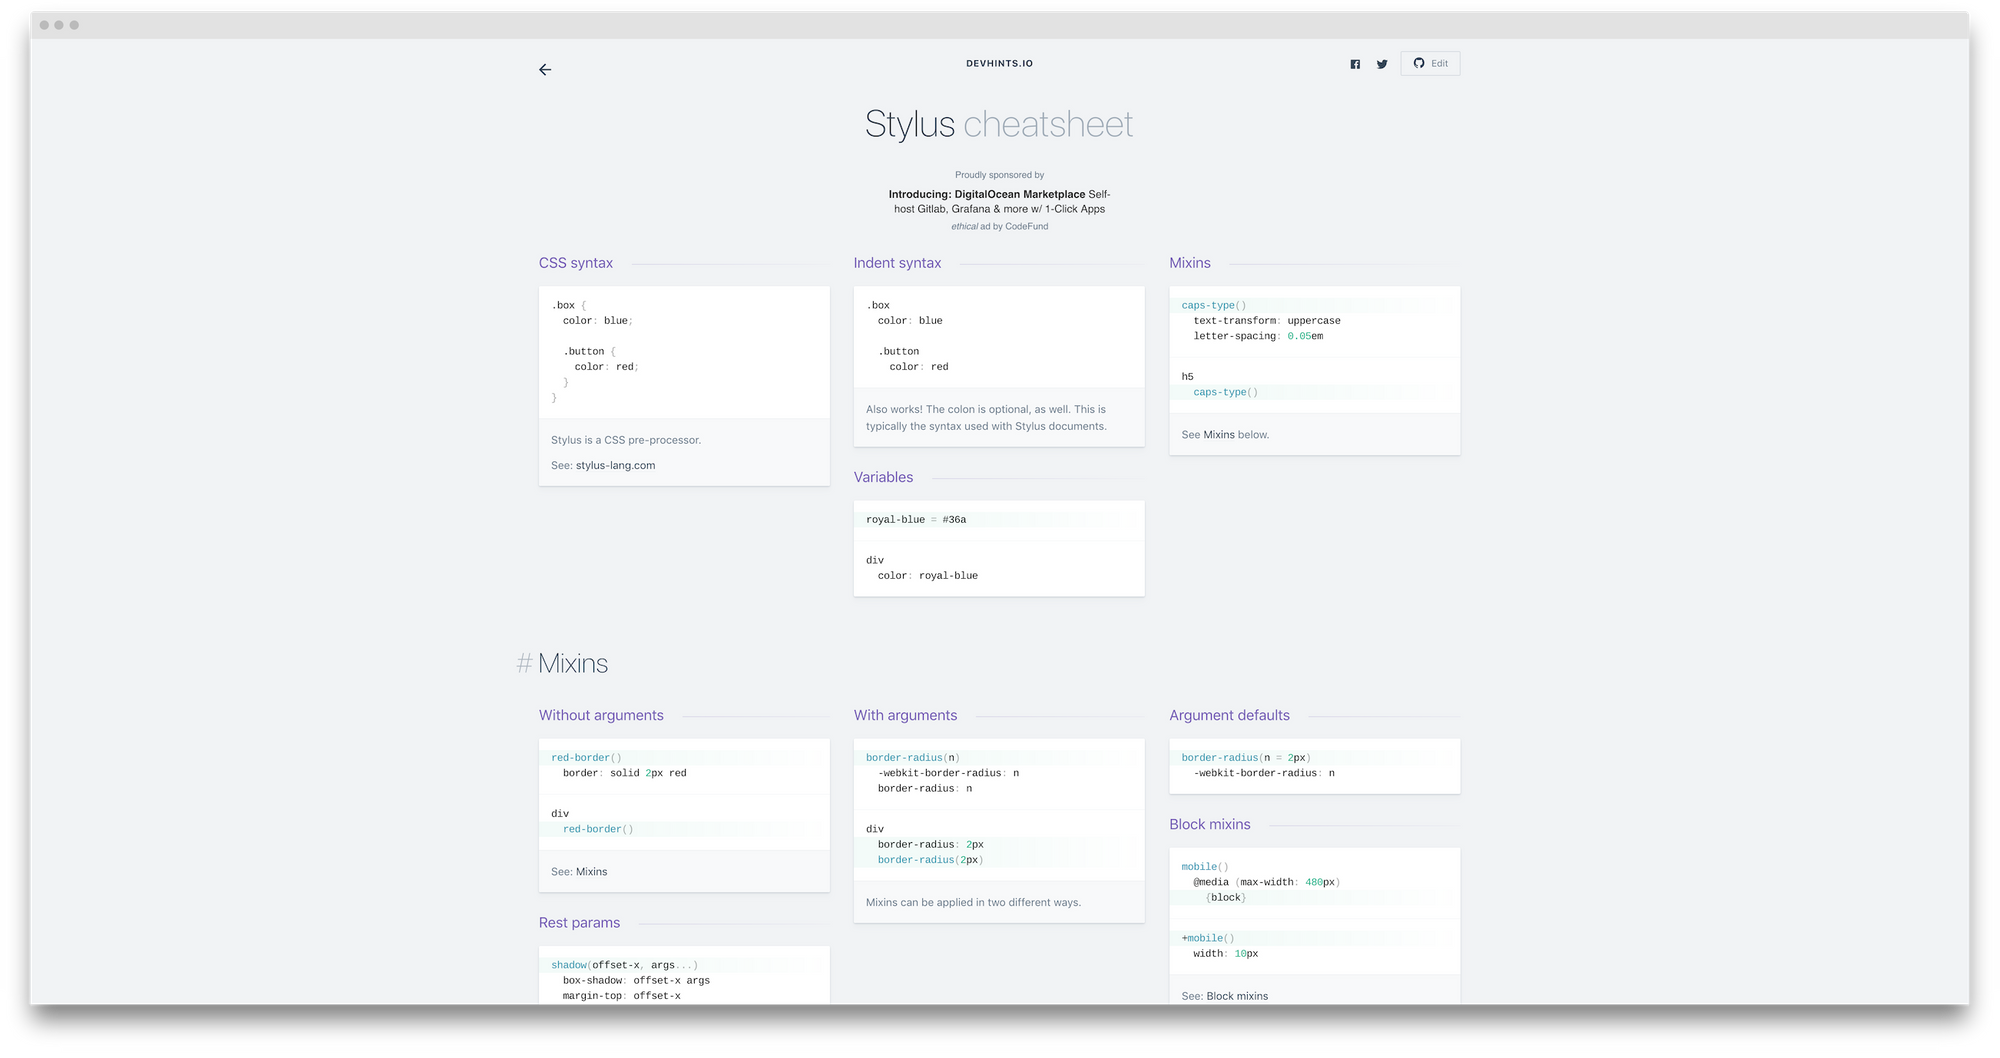Screen dimensions: 2000x1058
Task: Click the back arrow at the top left
Action: coord(545,70)
